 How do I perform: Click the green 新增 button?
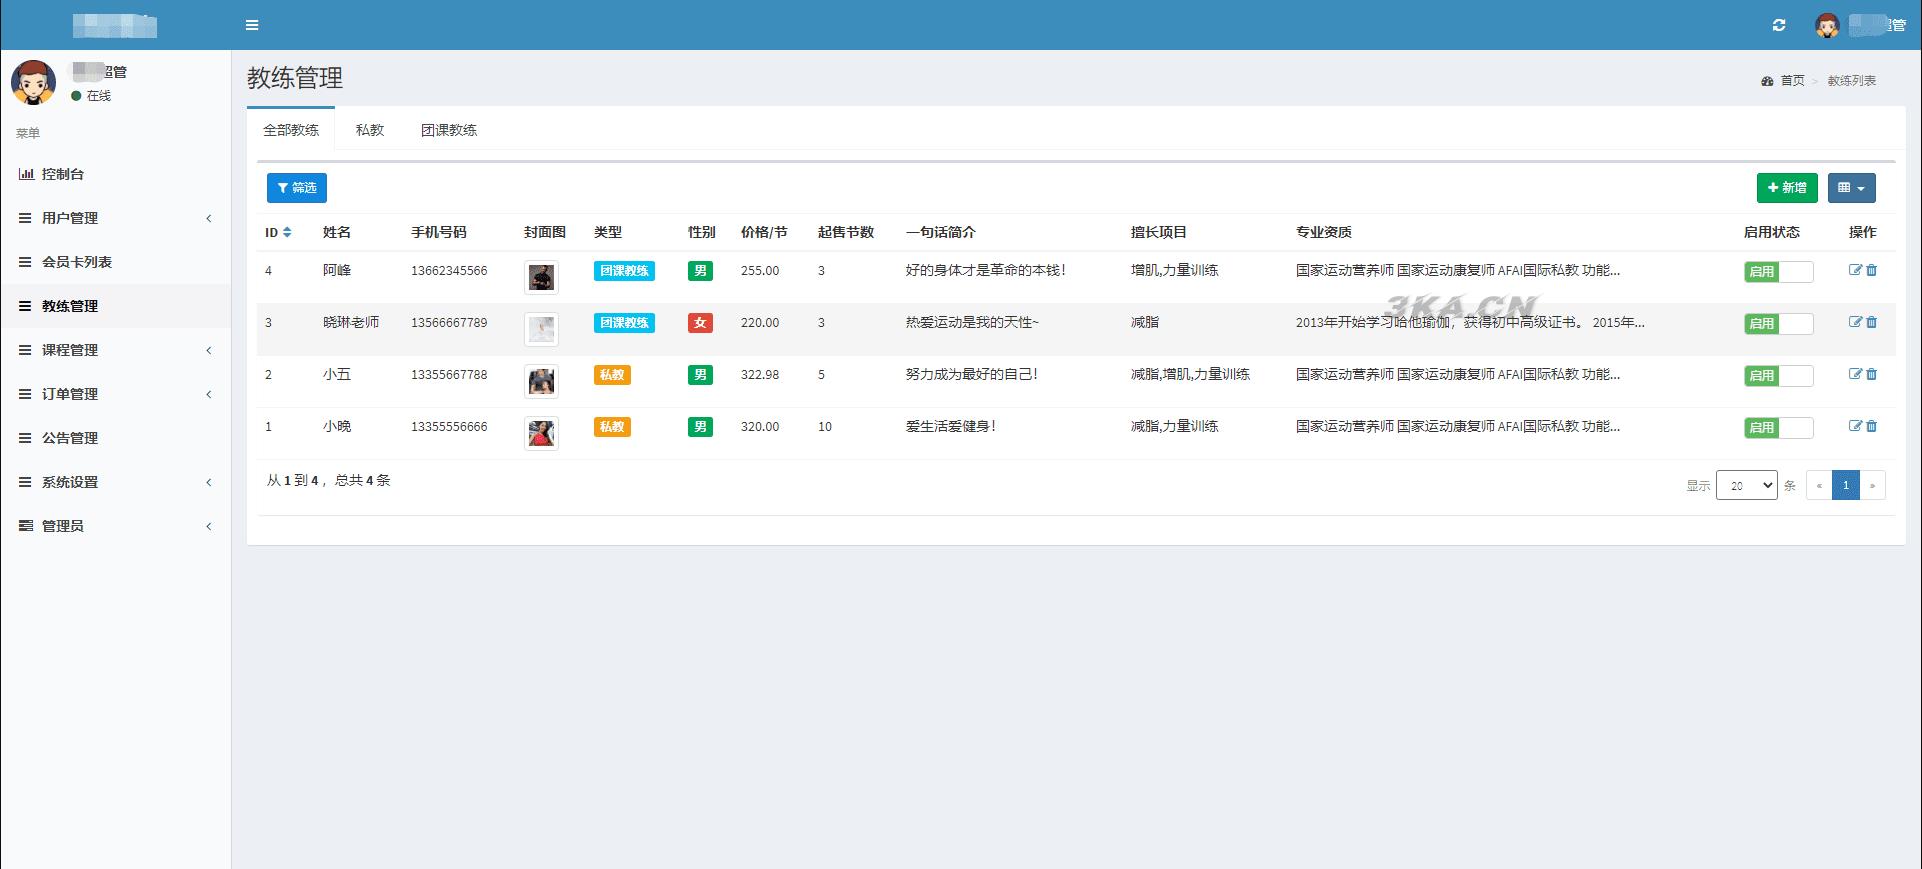[1786, 188]
